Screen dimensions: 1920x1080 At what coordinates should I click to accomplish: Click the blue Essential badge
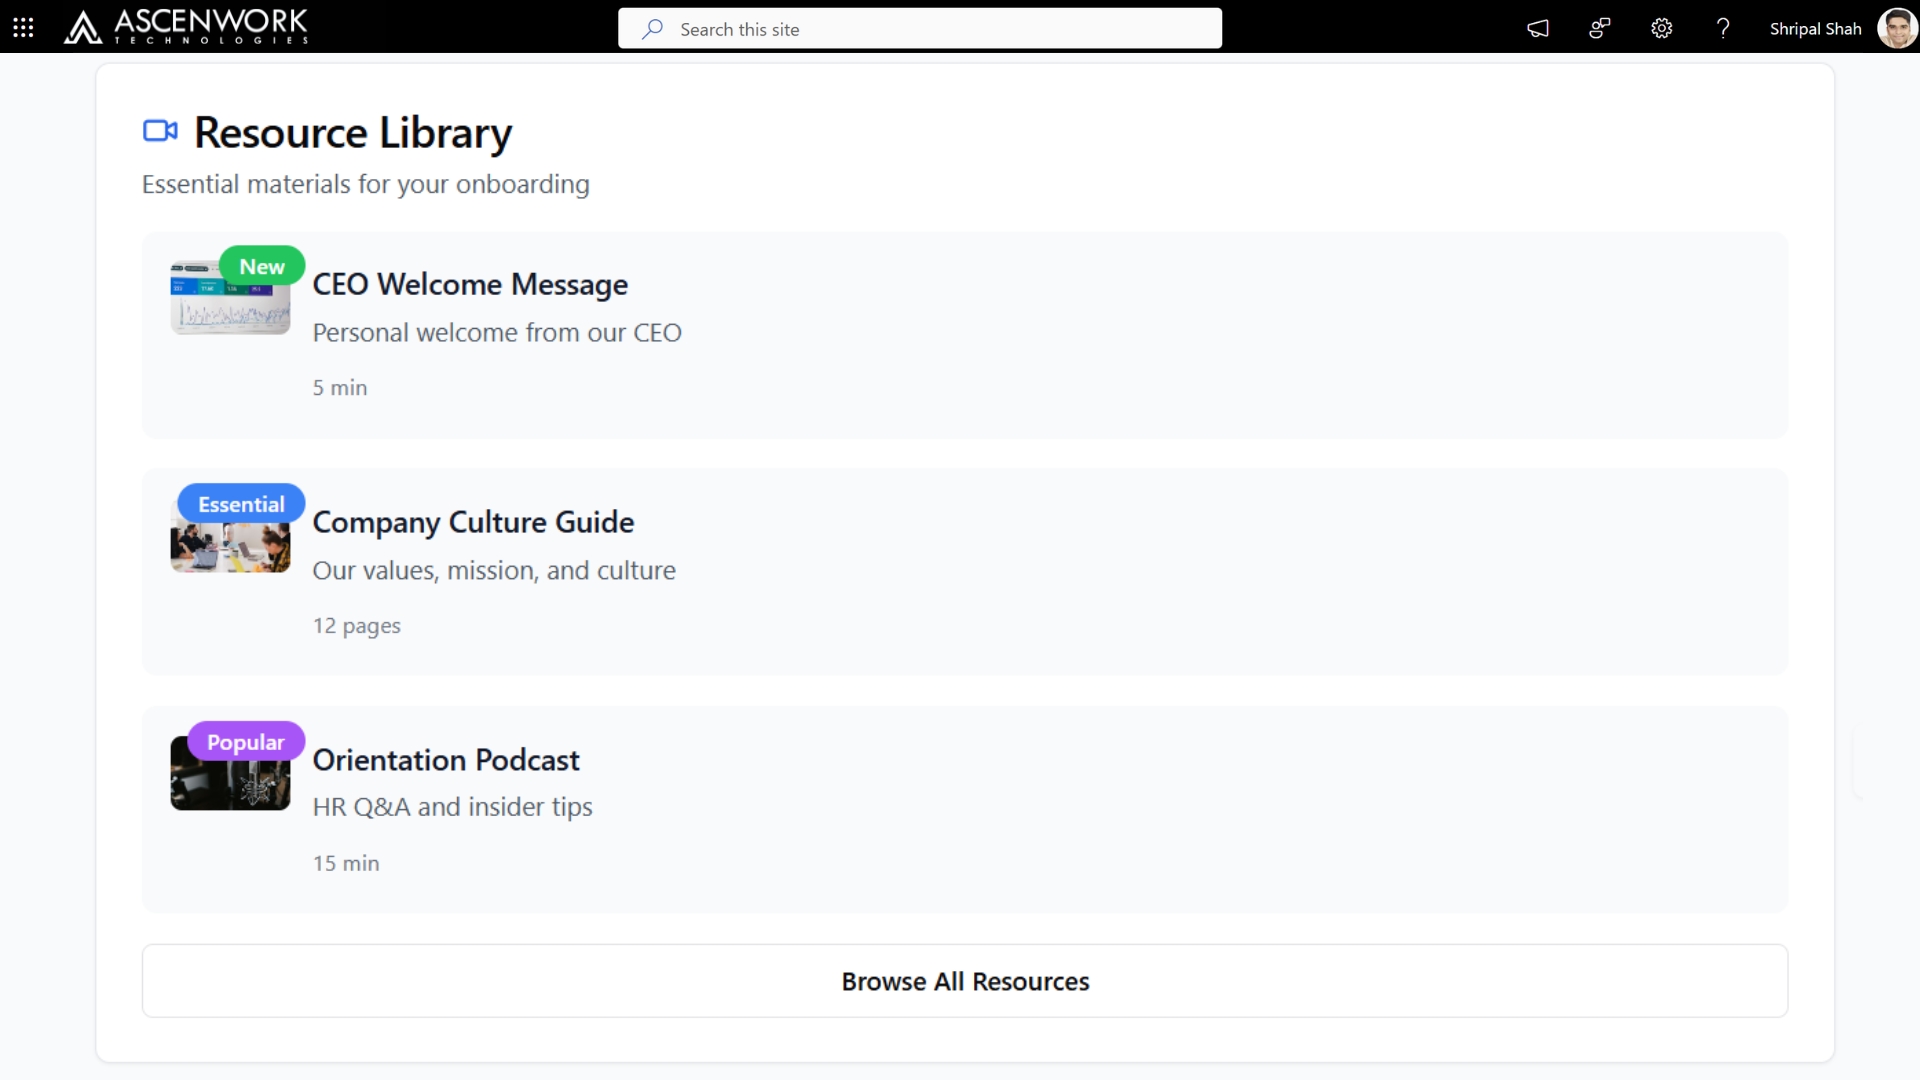click(241, 504)
